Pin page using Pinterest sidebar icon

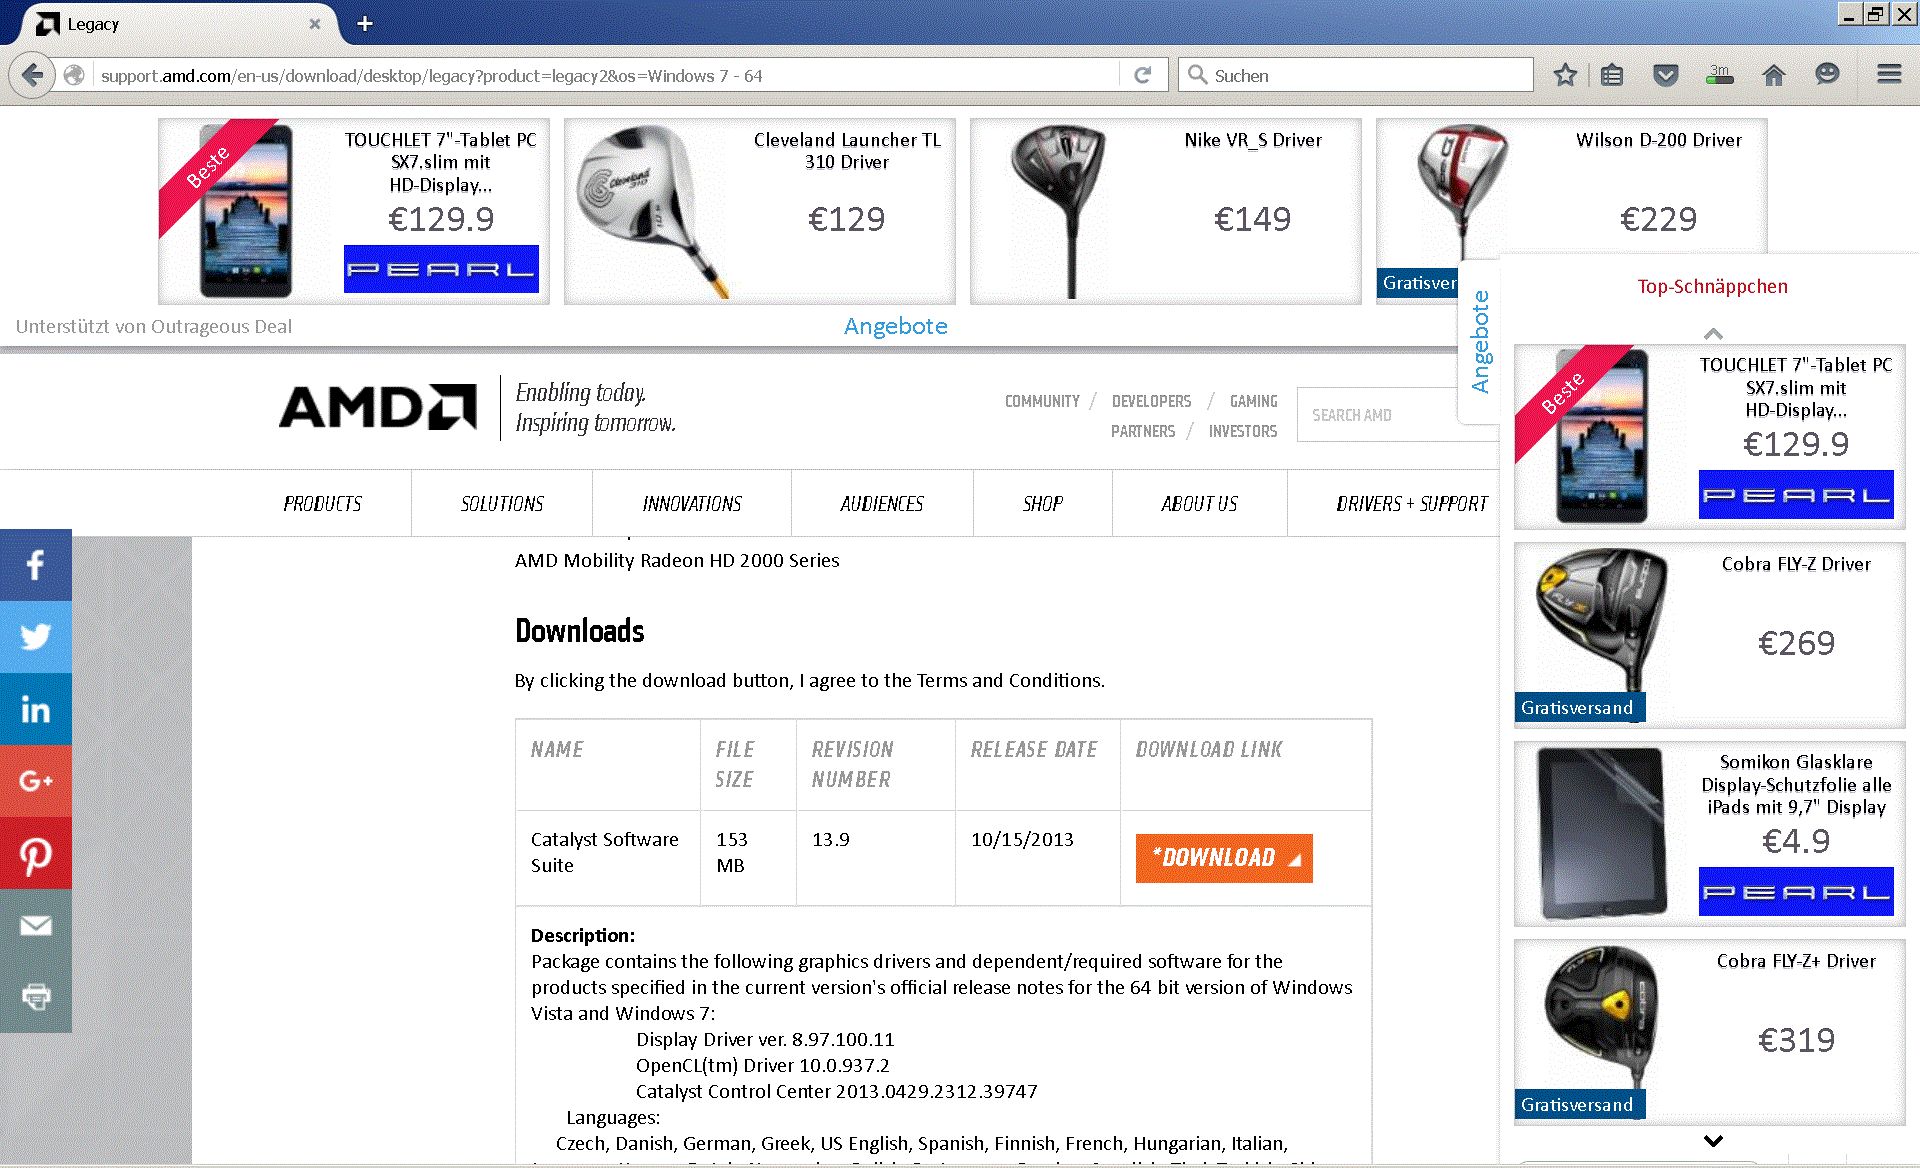pyautogui.click(x=36, y=853)
